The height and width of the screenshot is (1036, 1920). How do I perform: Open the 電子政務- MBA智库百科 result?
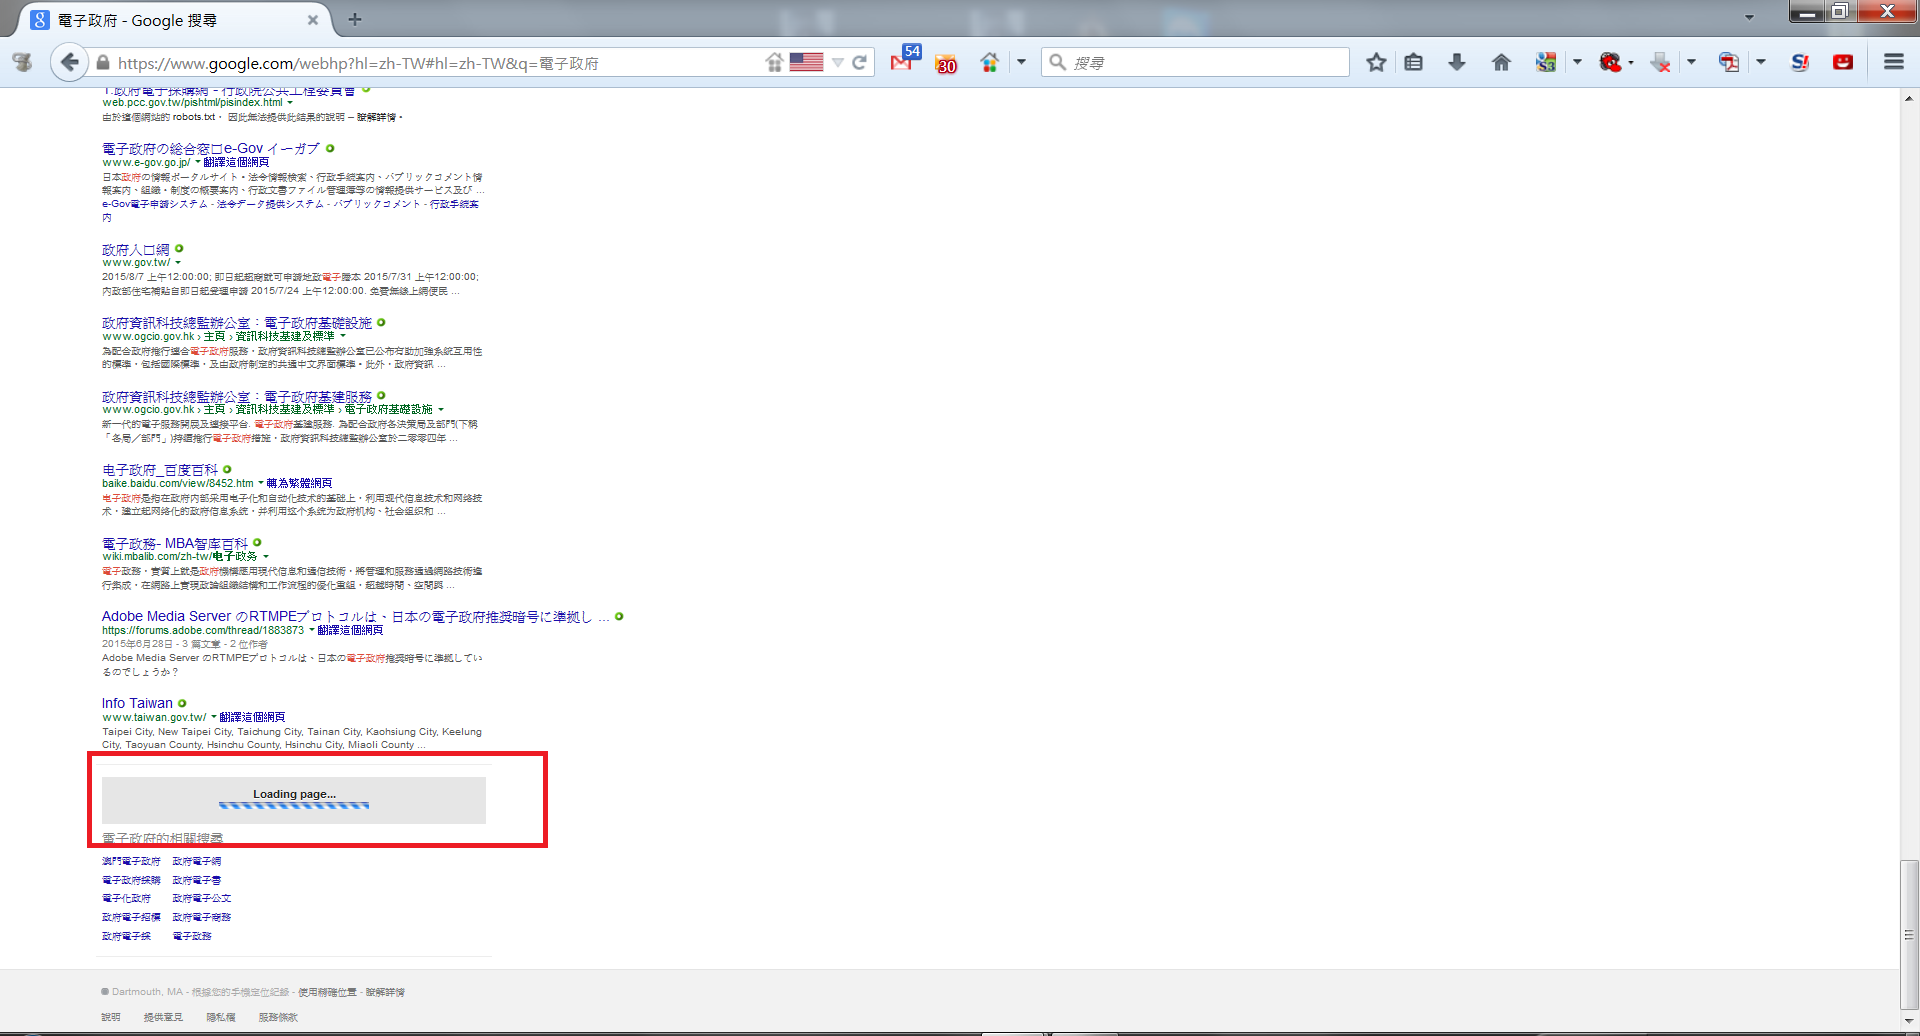coord(175,544)
